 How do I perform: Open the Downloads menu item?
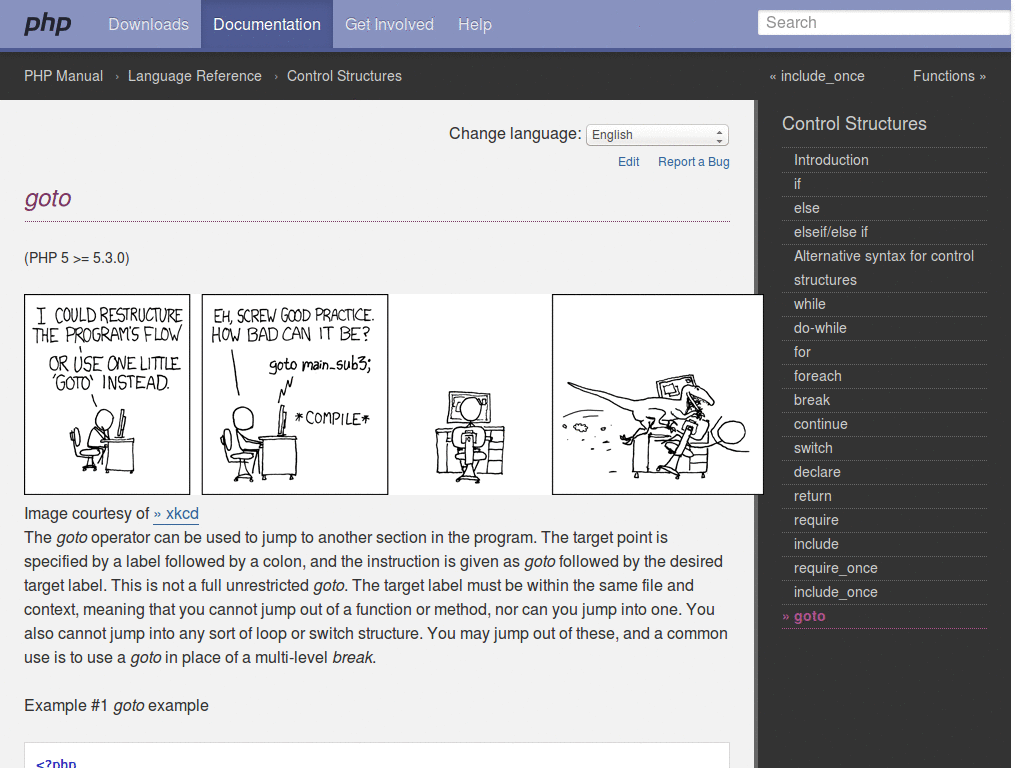[148, 24]
